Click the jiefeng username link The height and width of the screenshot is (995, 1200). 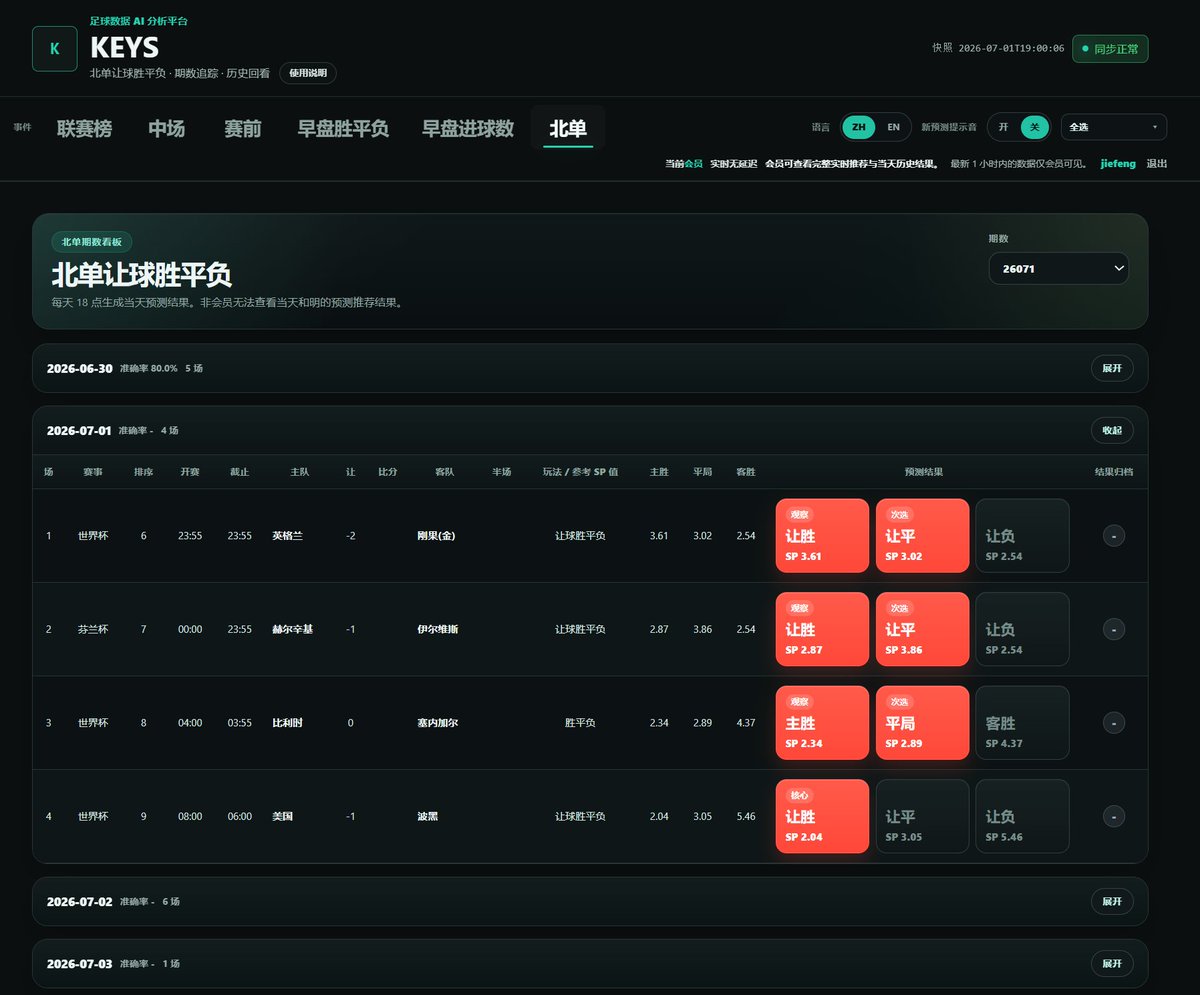[x=1118, y=164]
